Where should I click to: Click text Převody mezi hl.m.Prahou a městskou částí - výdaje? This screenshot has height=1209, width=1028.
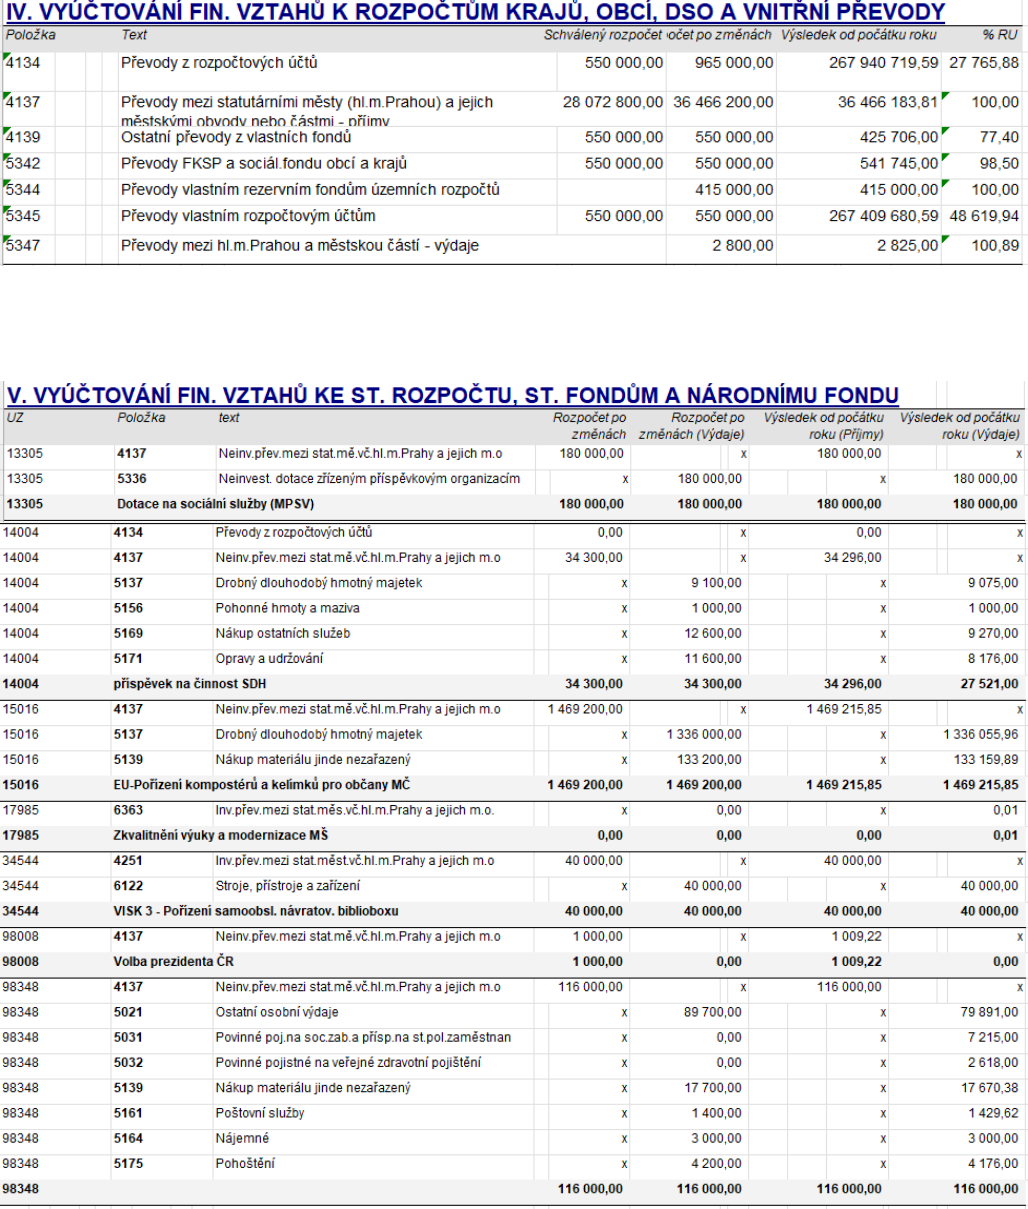[x=300, y=245]
